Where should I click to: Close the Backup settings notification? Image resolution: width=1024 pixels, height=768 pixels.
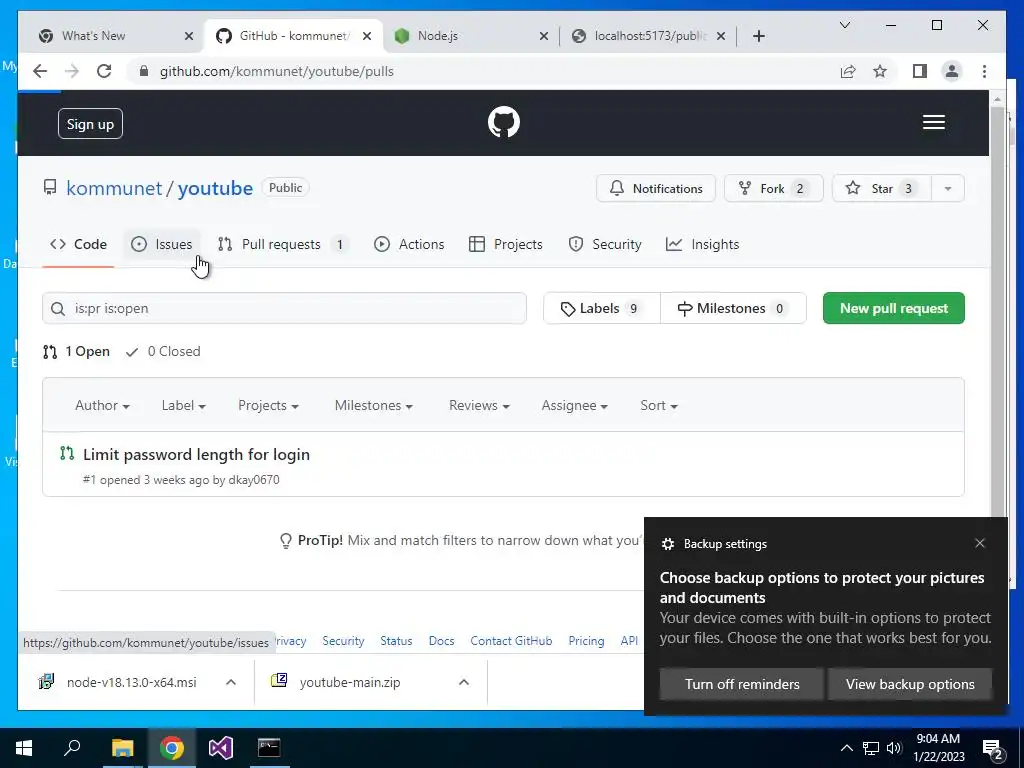coord(980,543)
